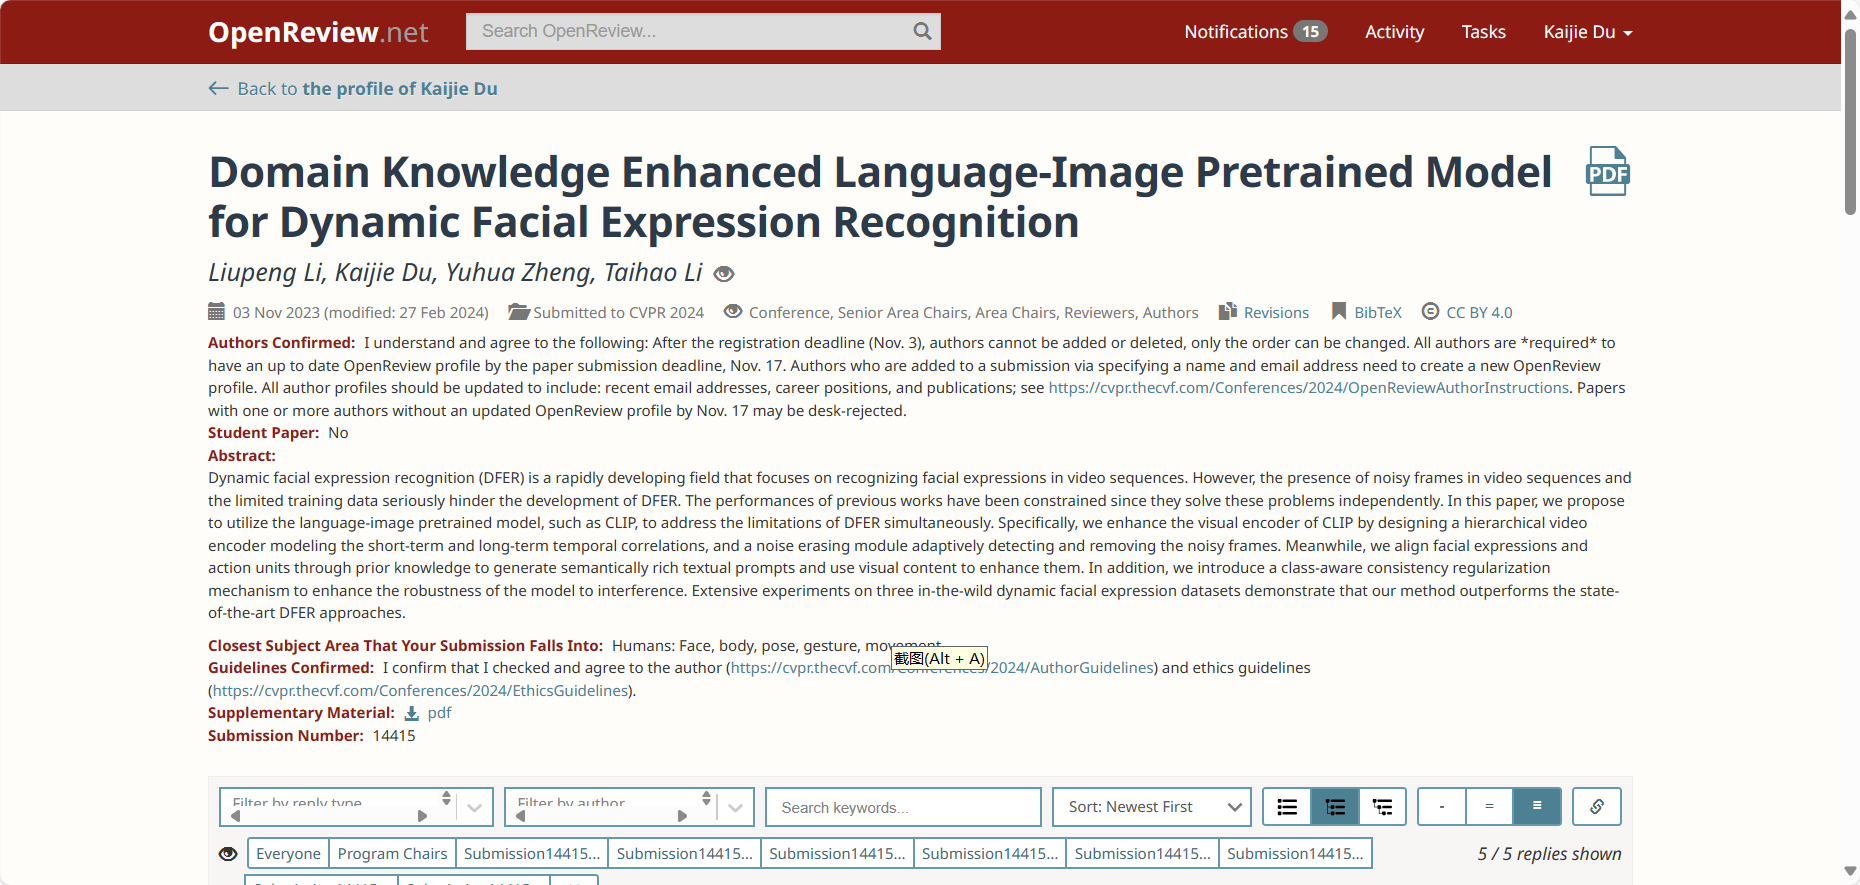Switch to nested thread view icon
This screenshot has height=885, width=1860.
click(x=1382, y=807)
